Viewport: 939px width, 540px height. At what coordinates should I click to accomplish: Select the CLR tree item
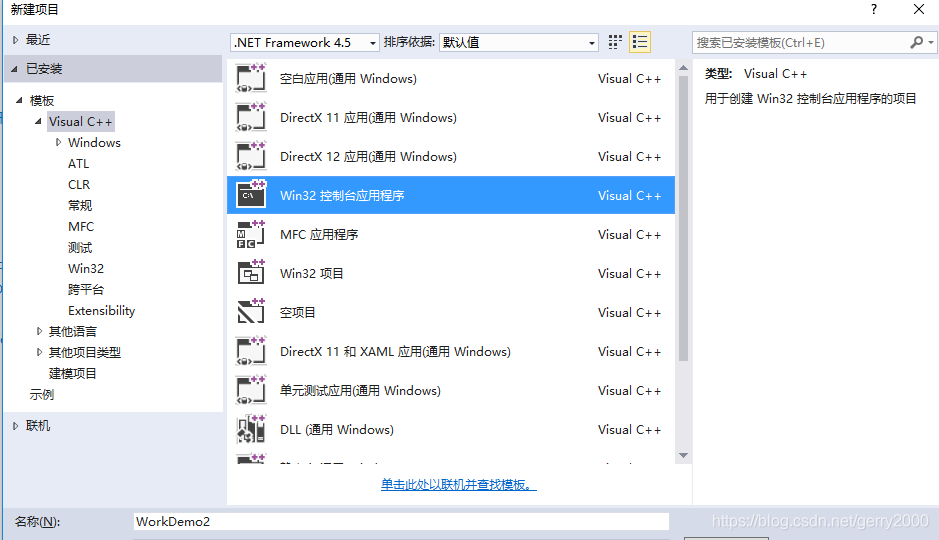[79, 184]
